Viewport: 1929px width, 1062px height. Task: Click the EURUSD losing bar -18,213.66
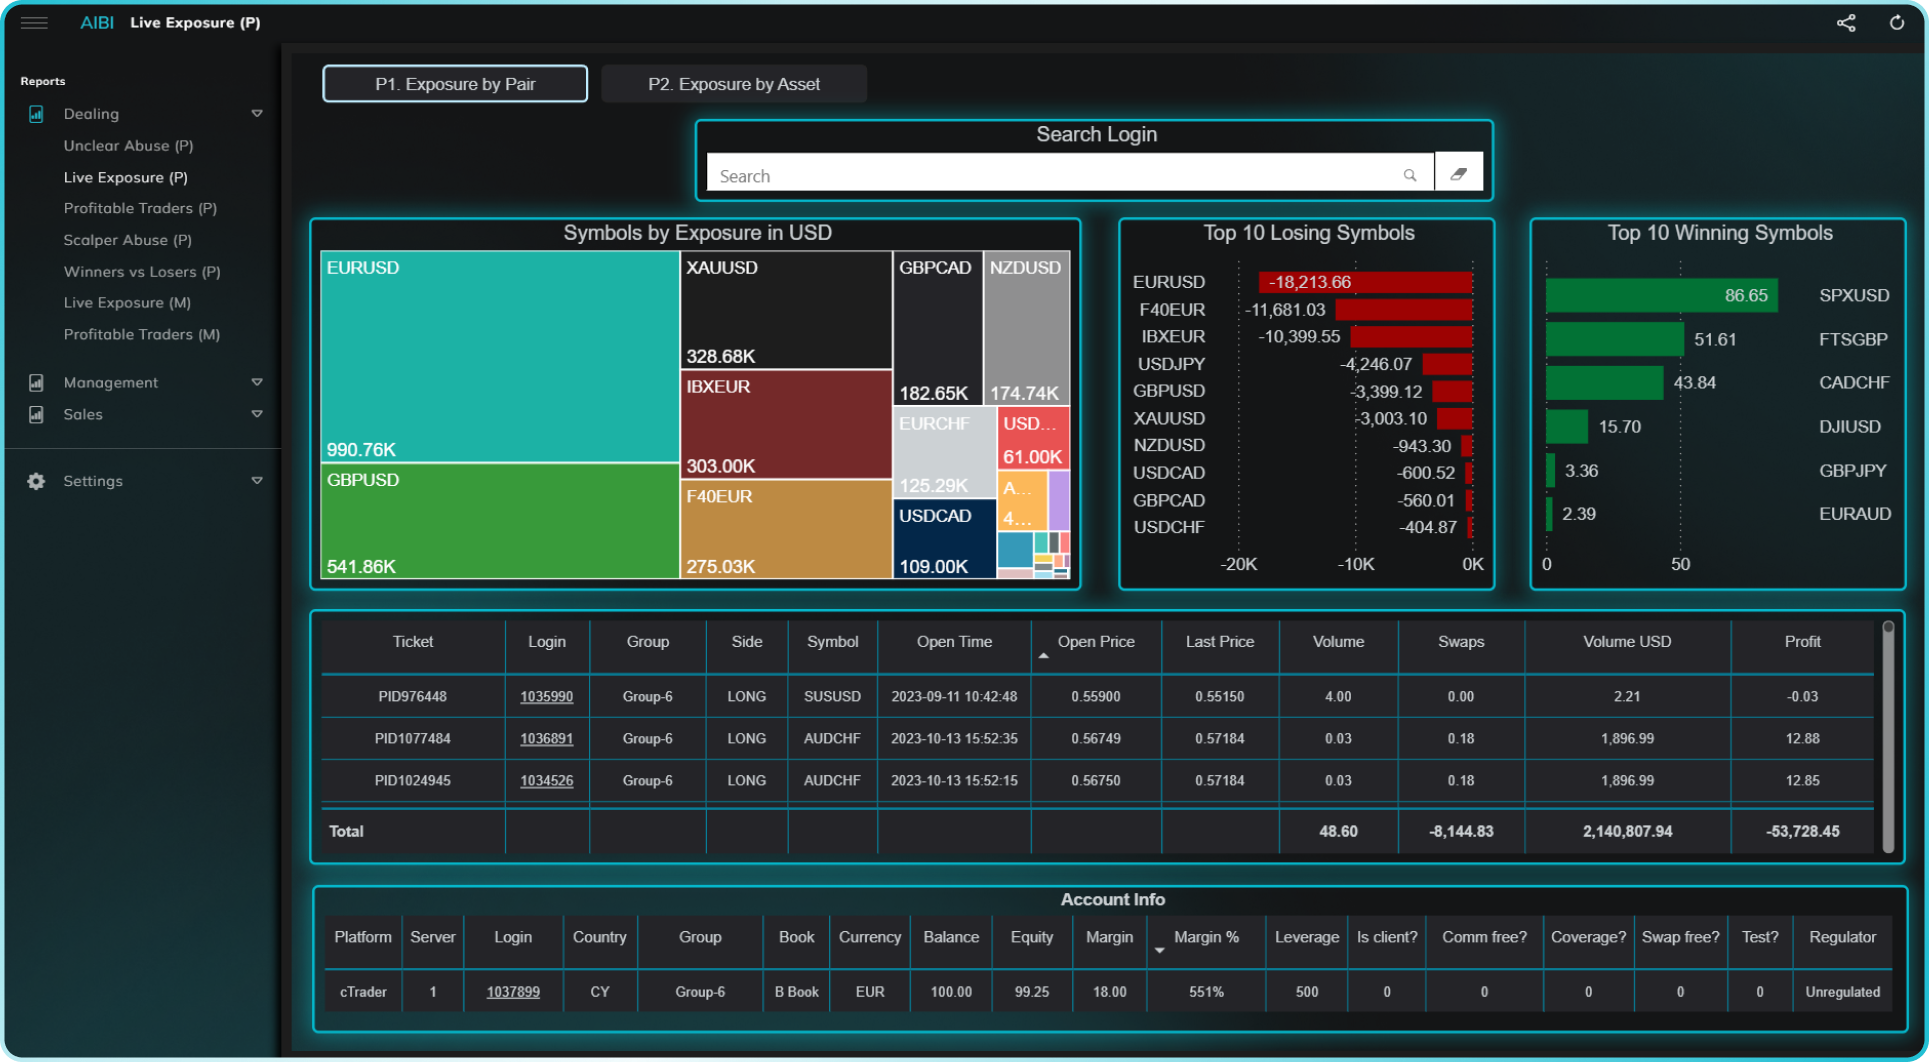(x=1364, y=282)
